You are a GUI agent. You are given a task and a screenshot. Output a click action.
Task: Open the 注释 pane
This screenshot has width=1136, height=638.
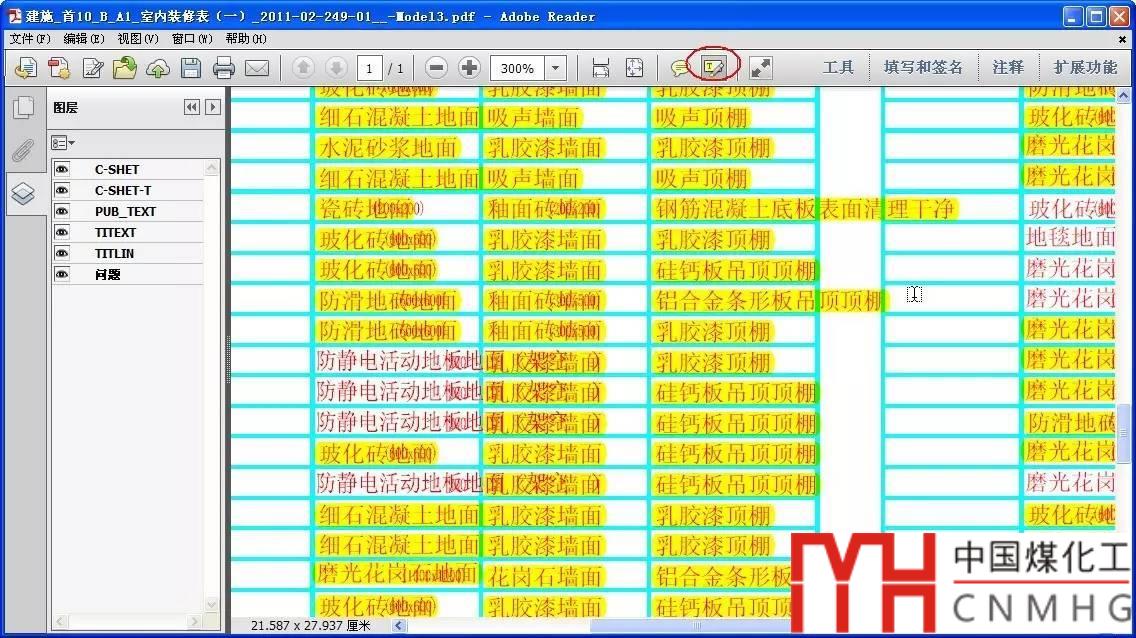point(1008,68)
